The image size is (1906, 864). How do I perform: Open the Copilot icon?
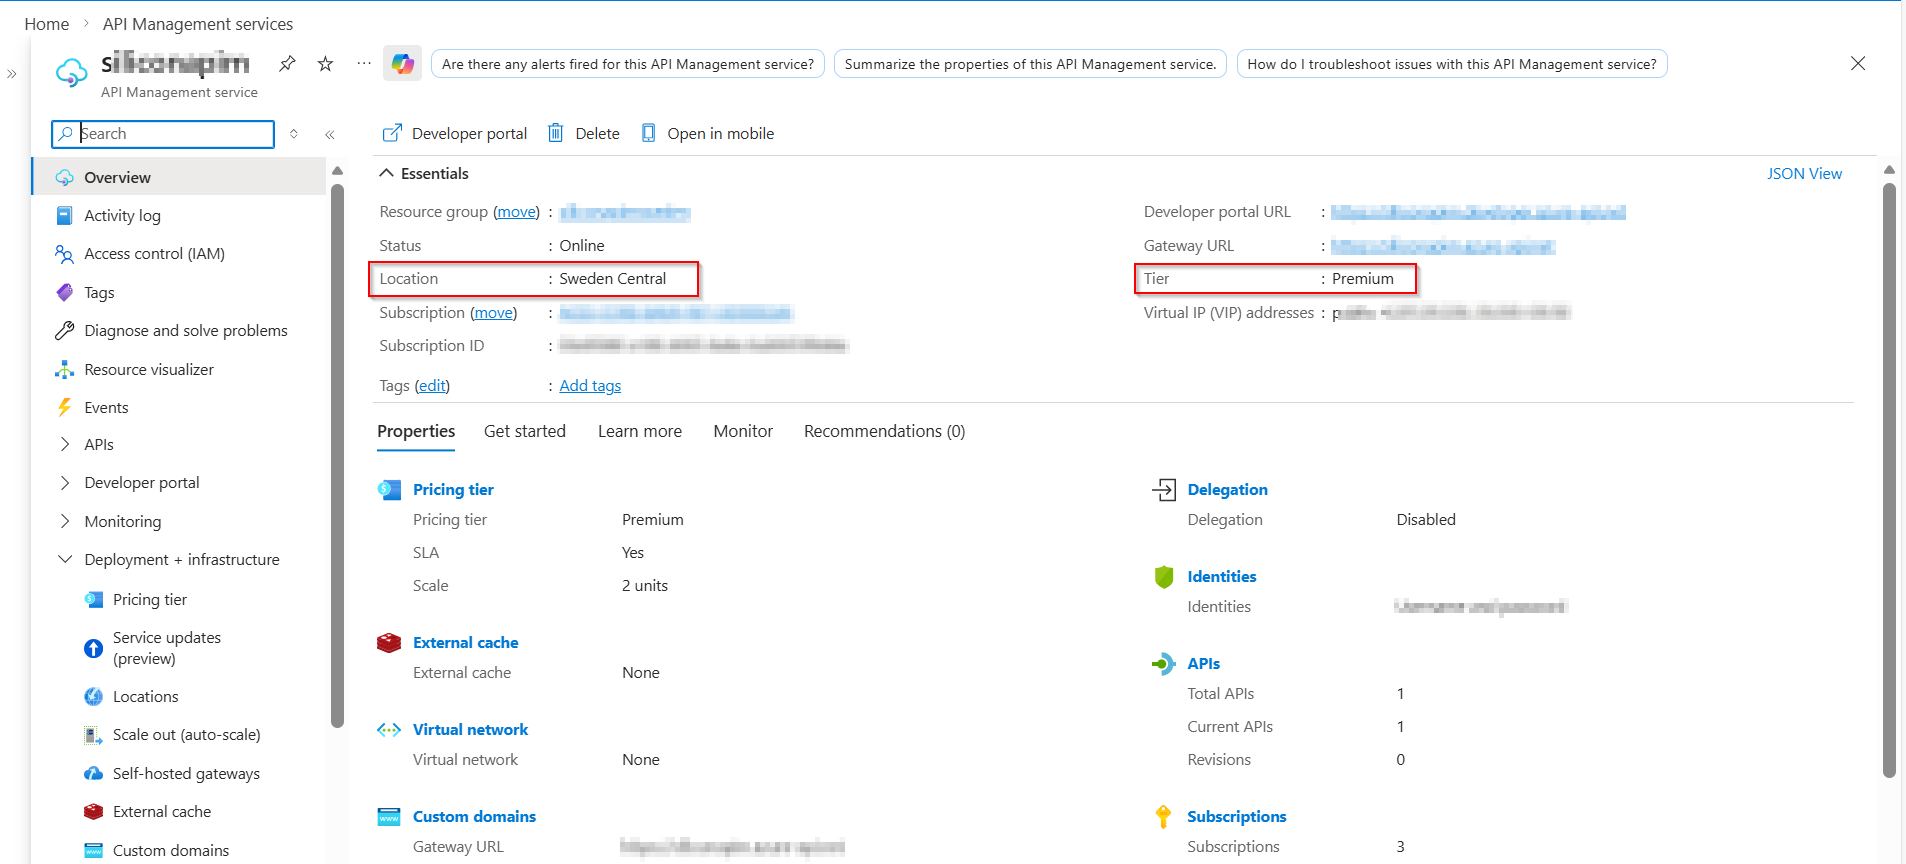pyautogui.click(x=403, y=64)
